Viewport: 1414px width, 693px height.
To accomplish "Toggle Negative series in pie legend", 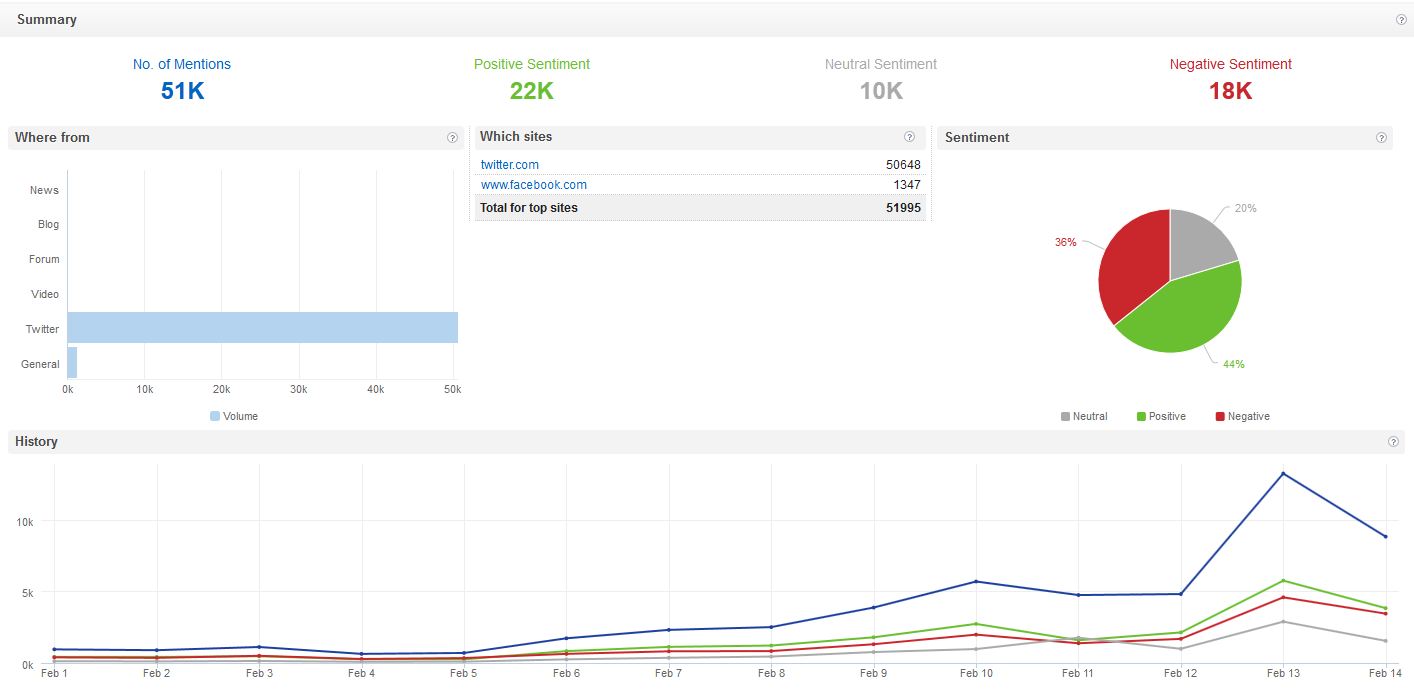I will (x=1242, y=416).
